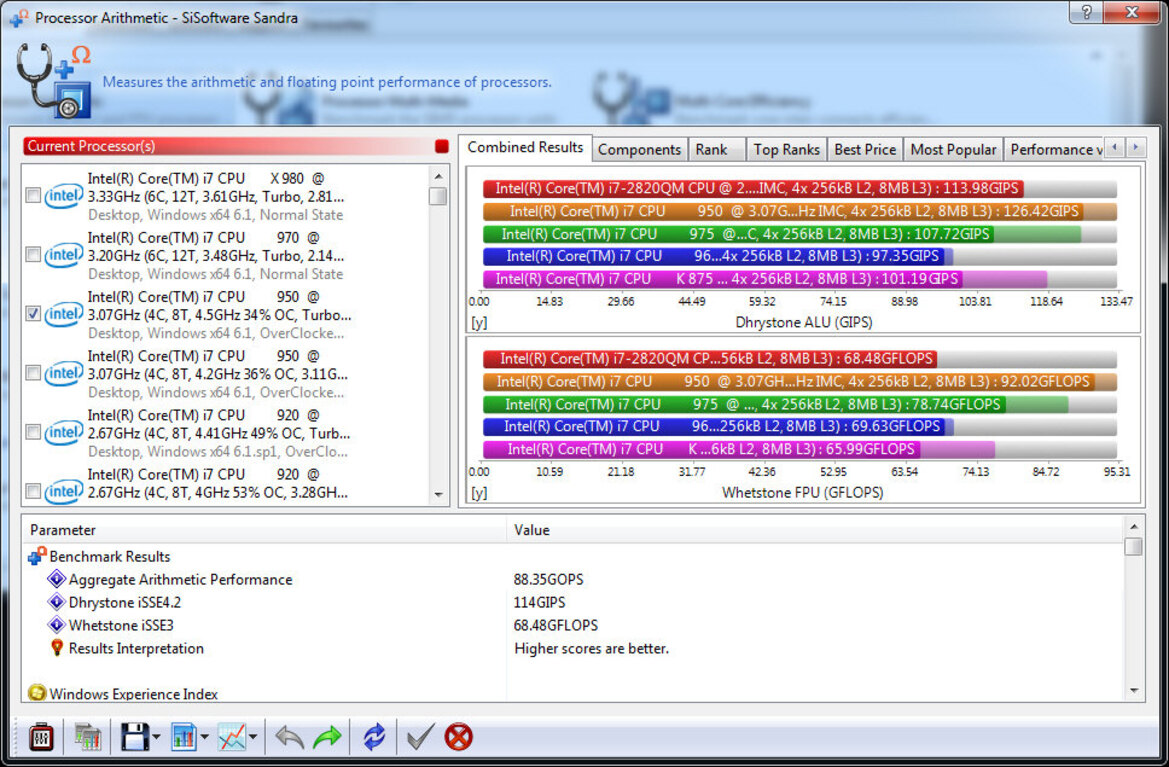The height and width of the screenshot is (767, 1169).
Task: Click the green forward arrow icon
Action: [x=327, y=737]
